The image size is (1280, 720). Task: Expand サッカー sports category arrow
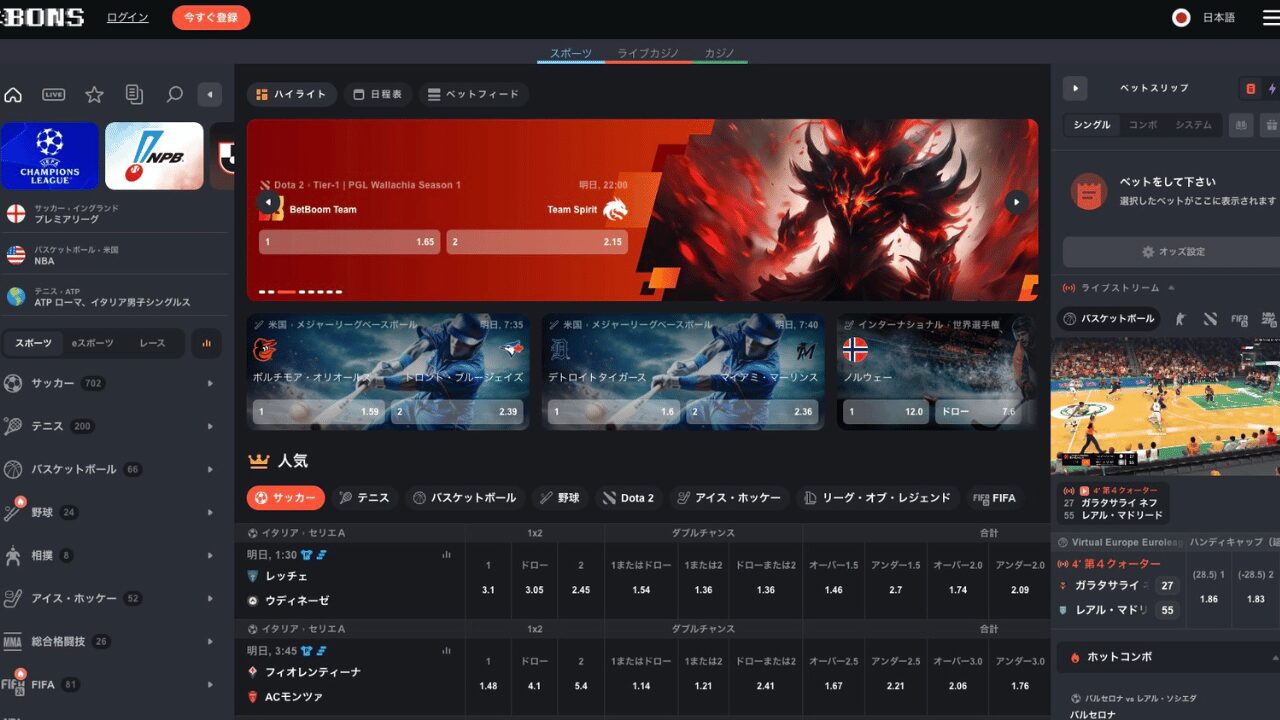click(x=210, y=384)
